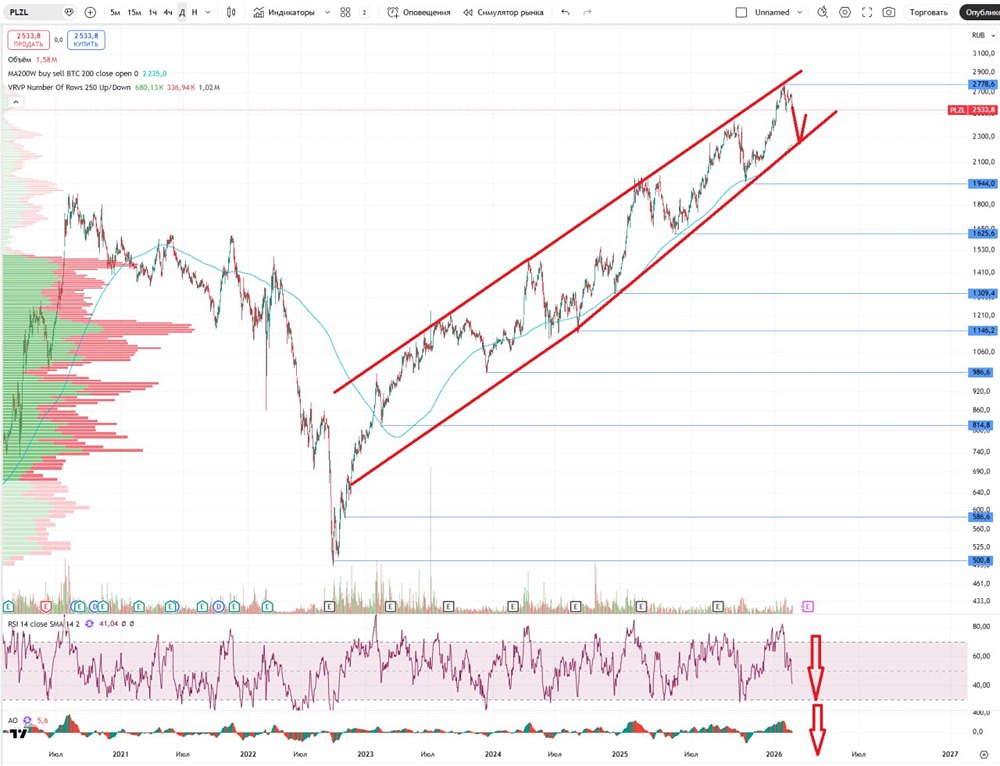Expand the Unnamed layout dropdown arrow
Screen dimensions: 1000x766
click(x=799, y=12)
